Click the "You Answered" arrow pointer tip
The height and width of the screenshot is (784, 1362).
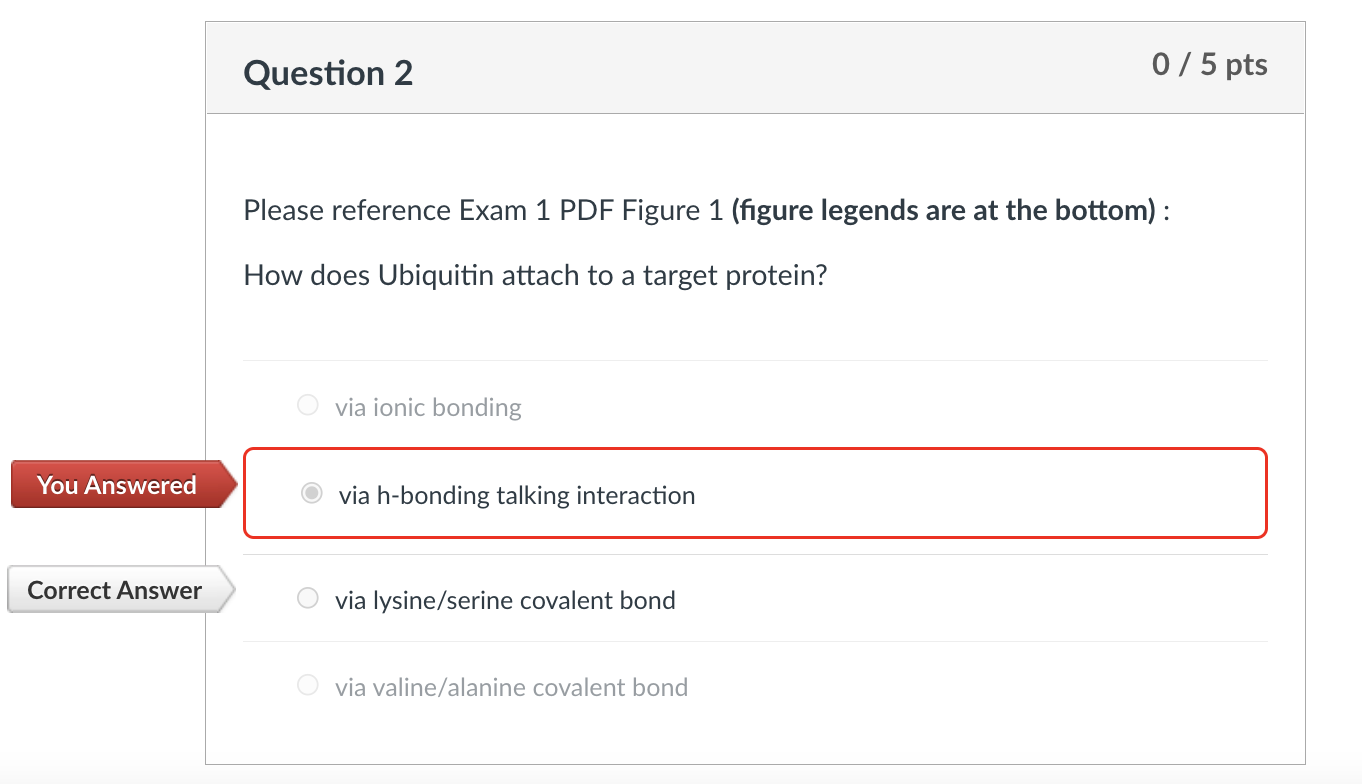[x=231, y=485]
